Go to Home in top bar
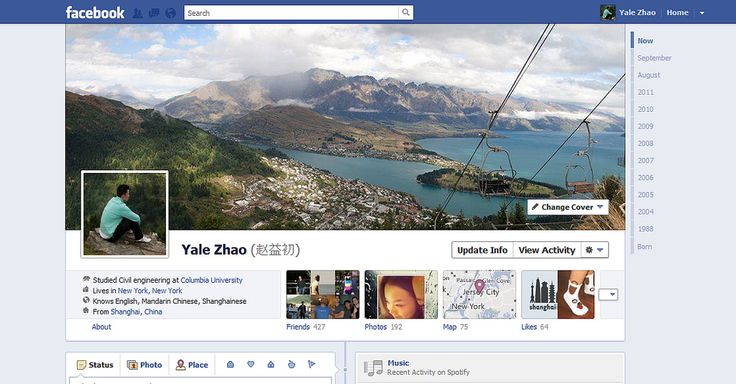Viewport: 736px width, 384px height. pos(677,13)
